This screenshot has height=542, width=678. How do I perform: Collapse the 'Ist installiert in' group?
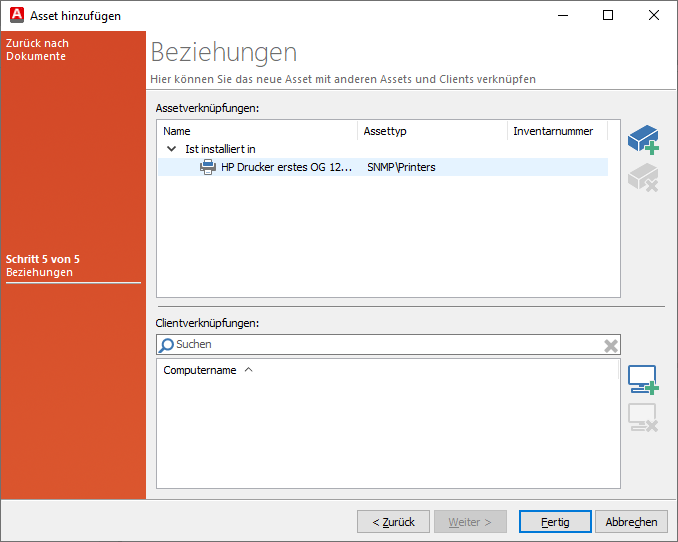[171, 149]
